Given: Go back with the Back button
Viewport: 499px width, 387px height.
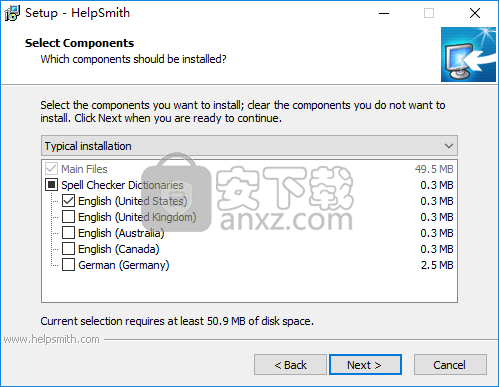Looking at the screenshot, I should (x=290, y=365).
